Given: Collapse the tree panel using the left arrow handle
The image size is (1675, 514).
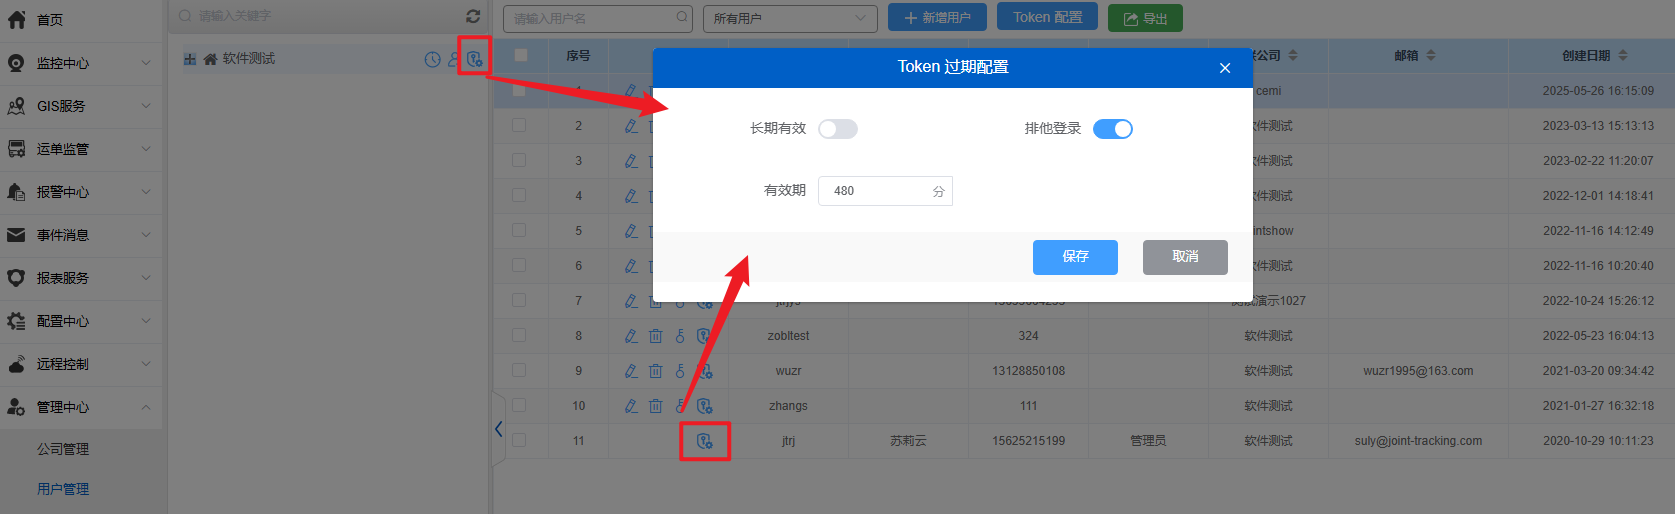Looking at the screenshot, I should click(x=498, y=429).
